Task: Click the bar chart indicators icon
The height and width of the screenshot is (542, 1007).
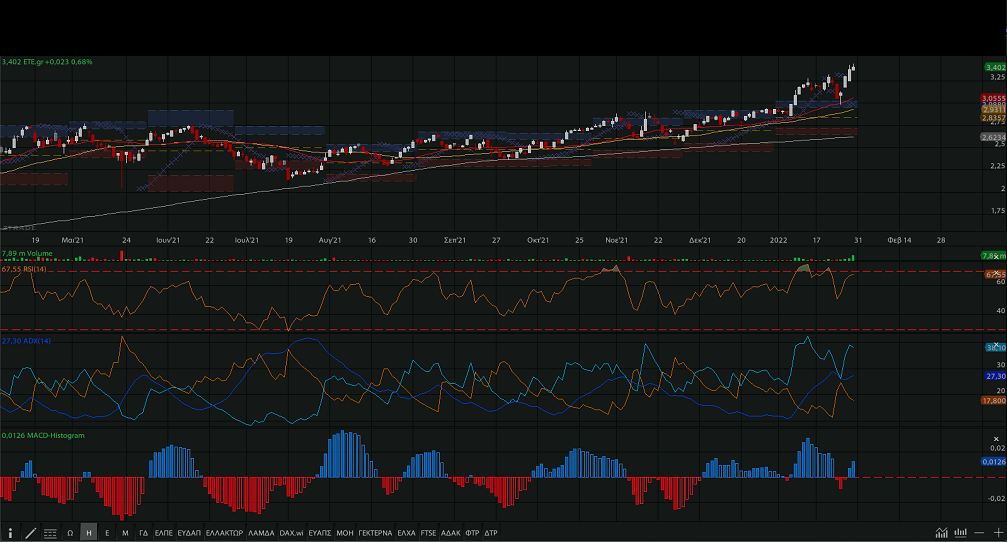Action: [x=960, y=533]
